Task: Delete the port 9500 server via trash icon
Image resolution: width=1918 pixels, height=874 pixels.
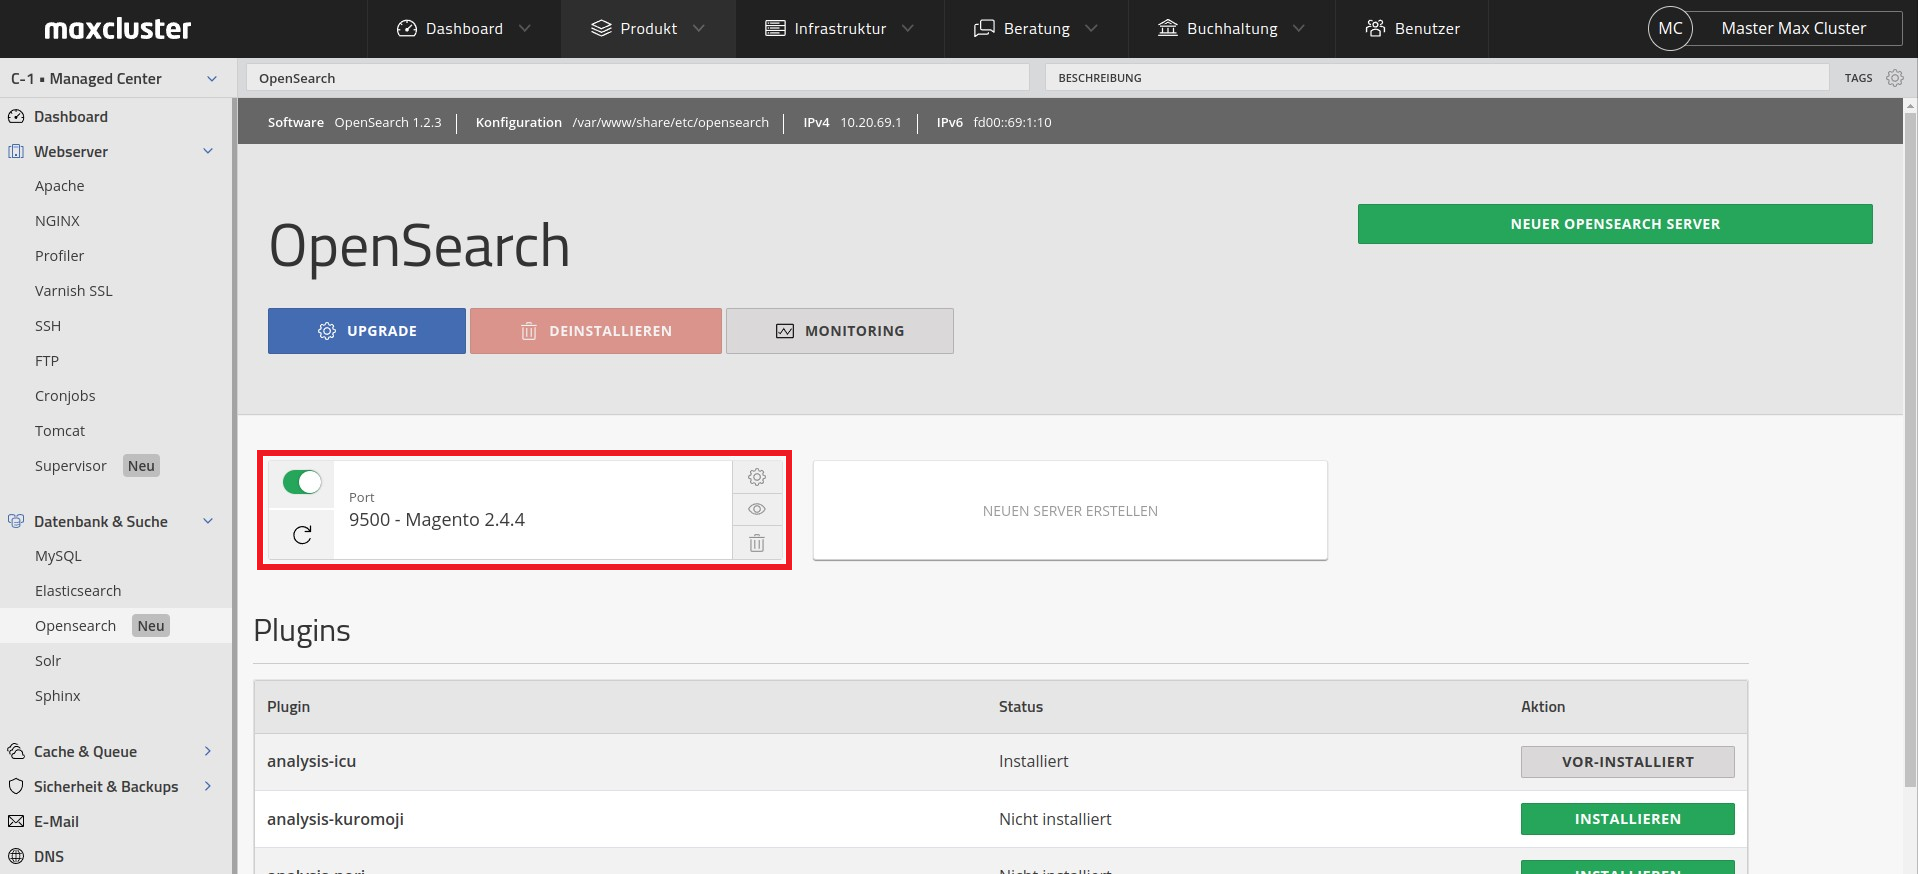Action: (757, 543)
